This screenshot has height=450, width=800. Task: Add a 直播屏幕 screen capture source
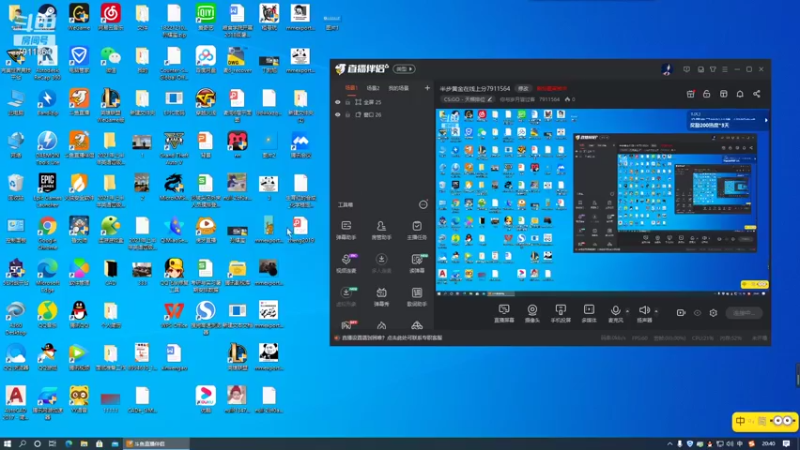(504, 313)
